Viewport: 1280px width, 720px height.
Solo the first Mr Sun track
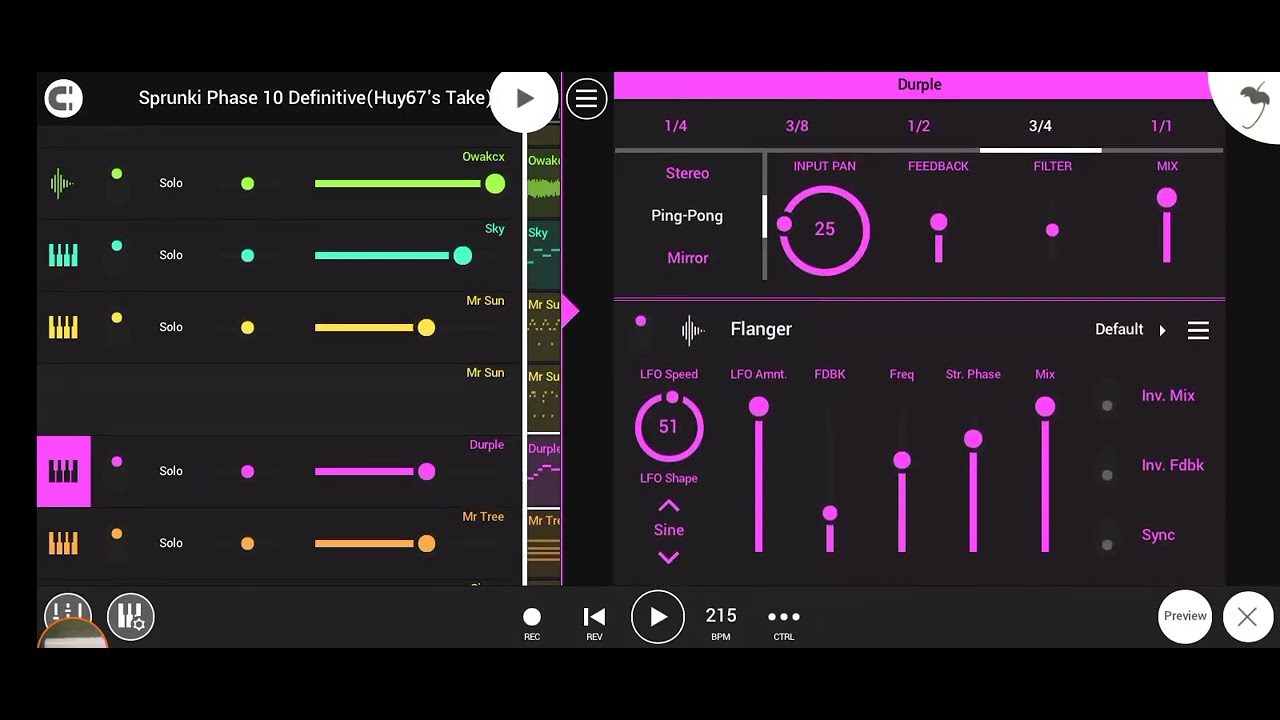pyautogui.click(x=171, y=327)
